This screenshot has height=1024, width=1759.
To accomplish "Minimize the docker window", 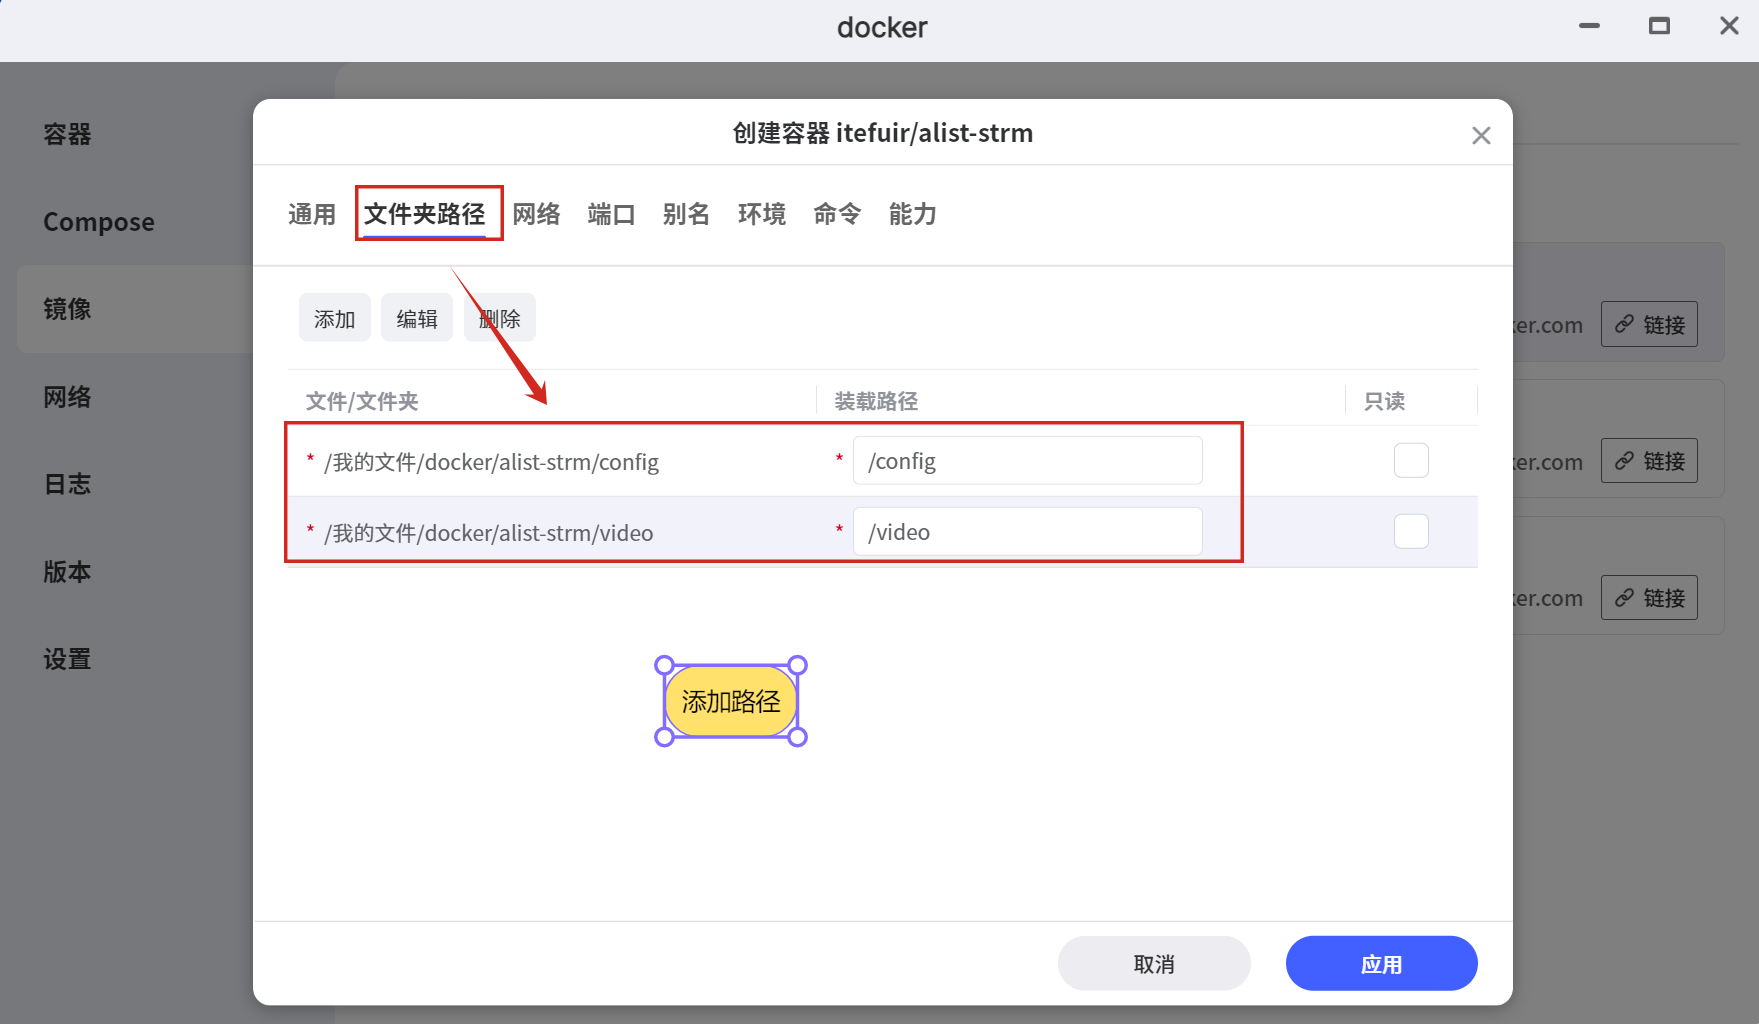I will [x=1589, y=27].
